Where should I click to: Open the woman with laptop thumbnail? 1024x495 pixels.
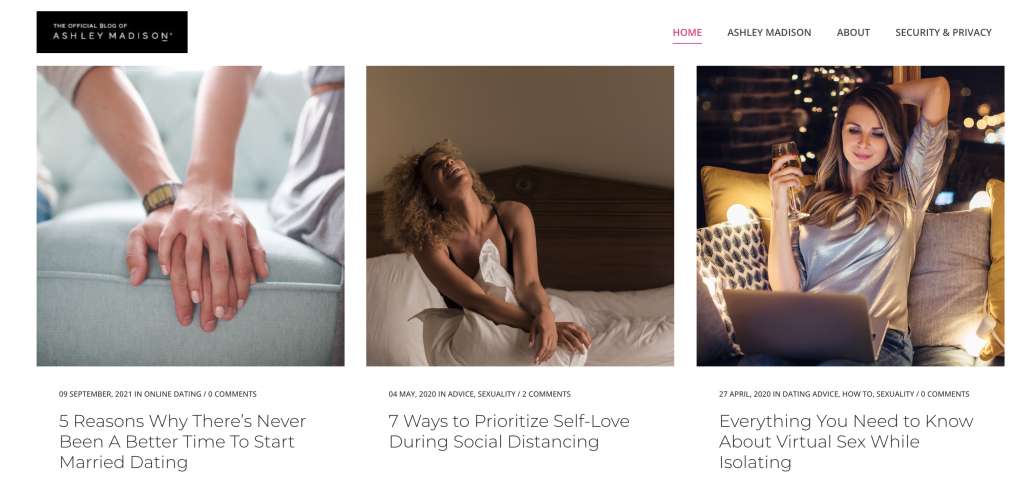pos(850,216)
